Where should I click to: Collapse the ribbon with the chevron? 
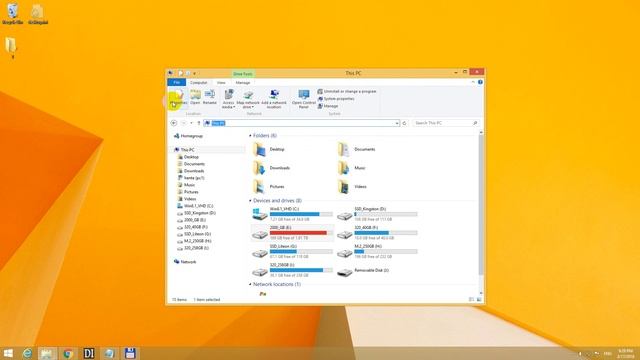(473, 82)
